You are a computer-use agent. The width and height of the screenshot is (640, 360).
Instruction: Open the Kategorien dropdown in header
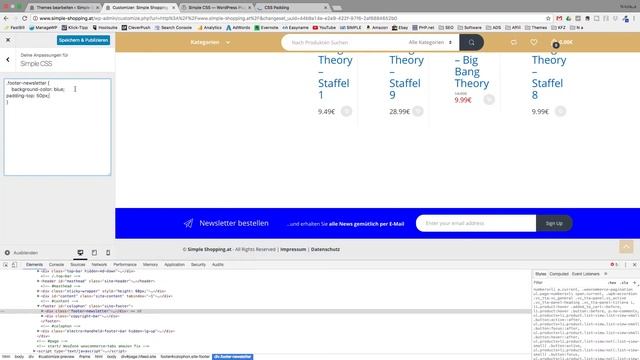(x=210, y=42)
